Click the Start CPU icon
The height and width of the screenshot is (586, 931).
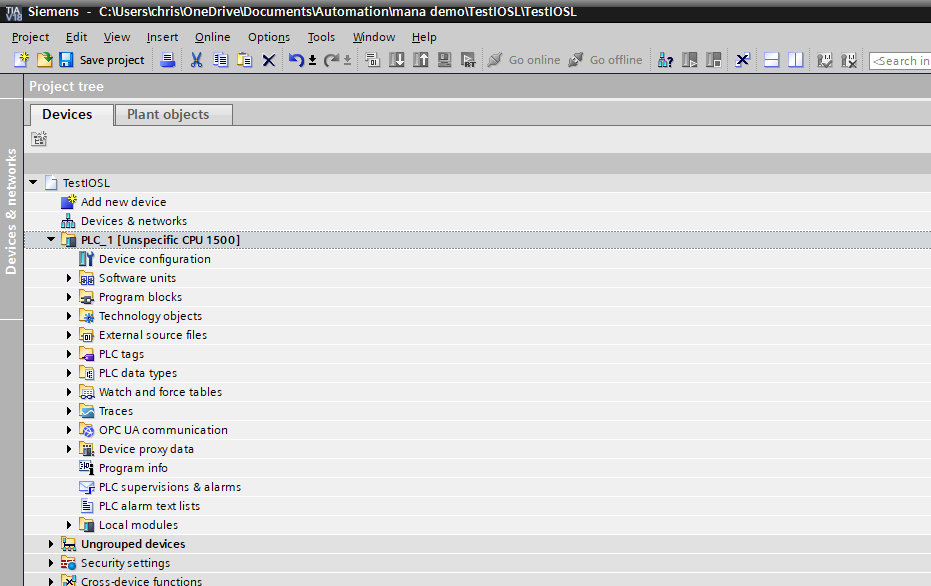(x=689, y=59)
